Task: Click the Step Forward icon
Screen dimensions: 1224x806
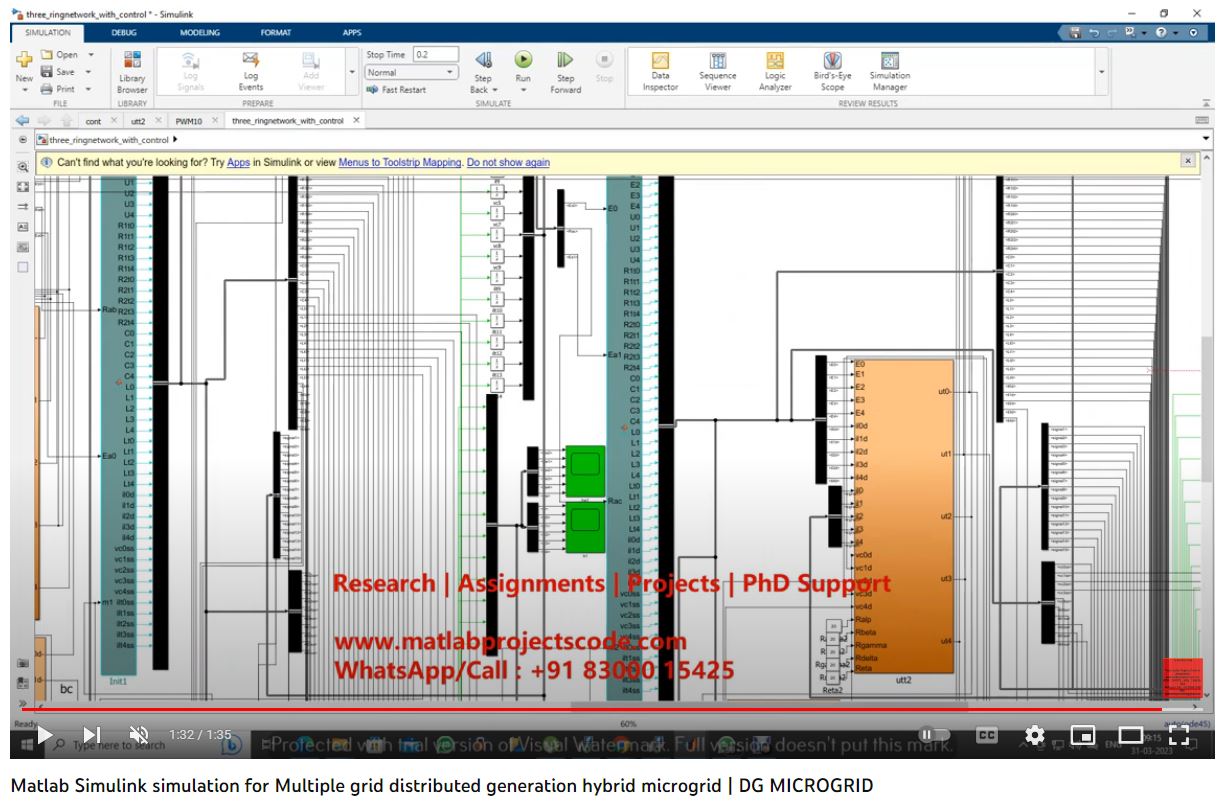Action: point(565,62)
